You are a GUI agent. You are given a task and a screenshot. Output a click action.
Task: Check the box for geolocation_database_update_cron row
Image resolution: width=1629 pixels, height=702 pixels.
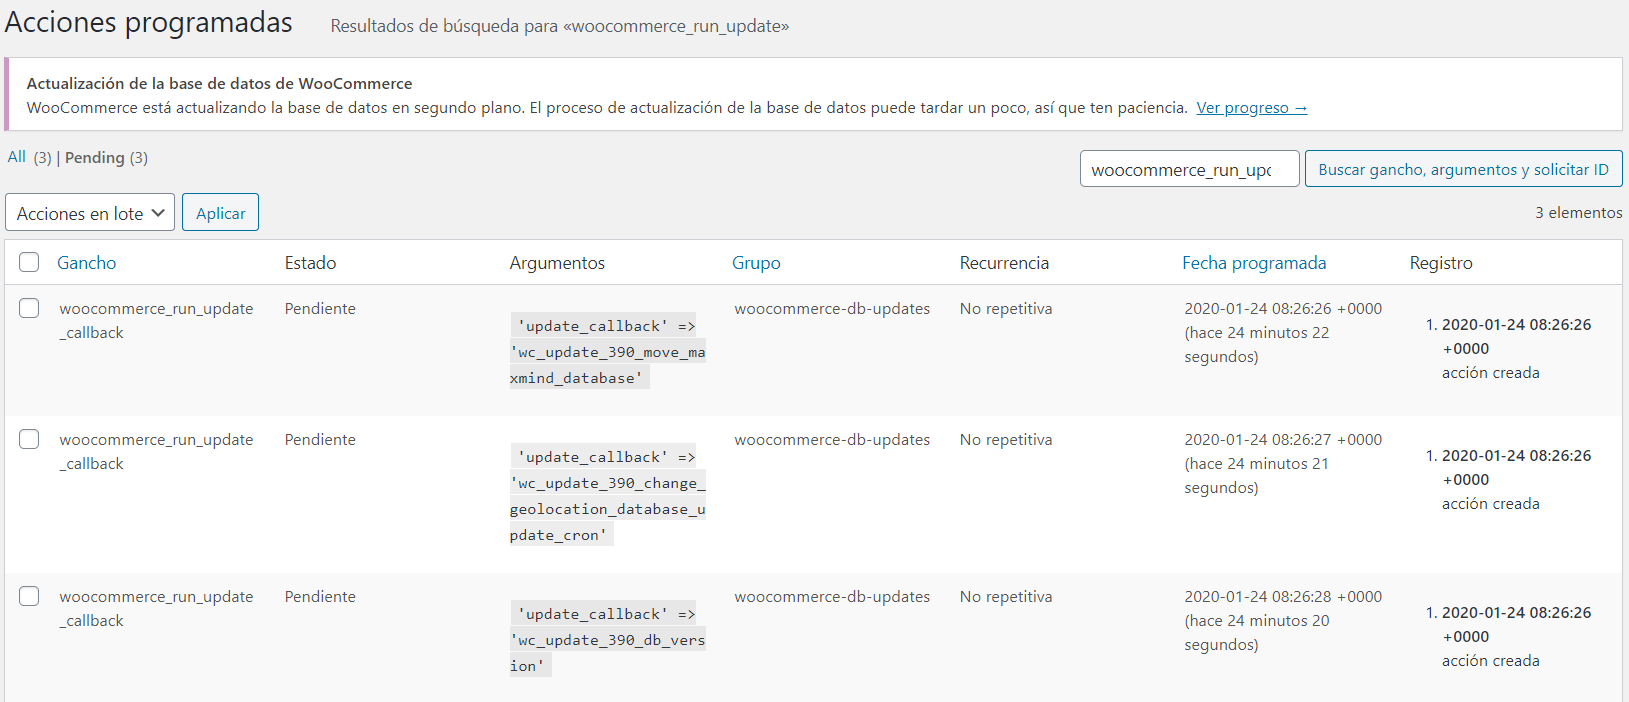click(29, 439)
